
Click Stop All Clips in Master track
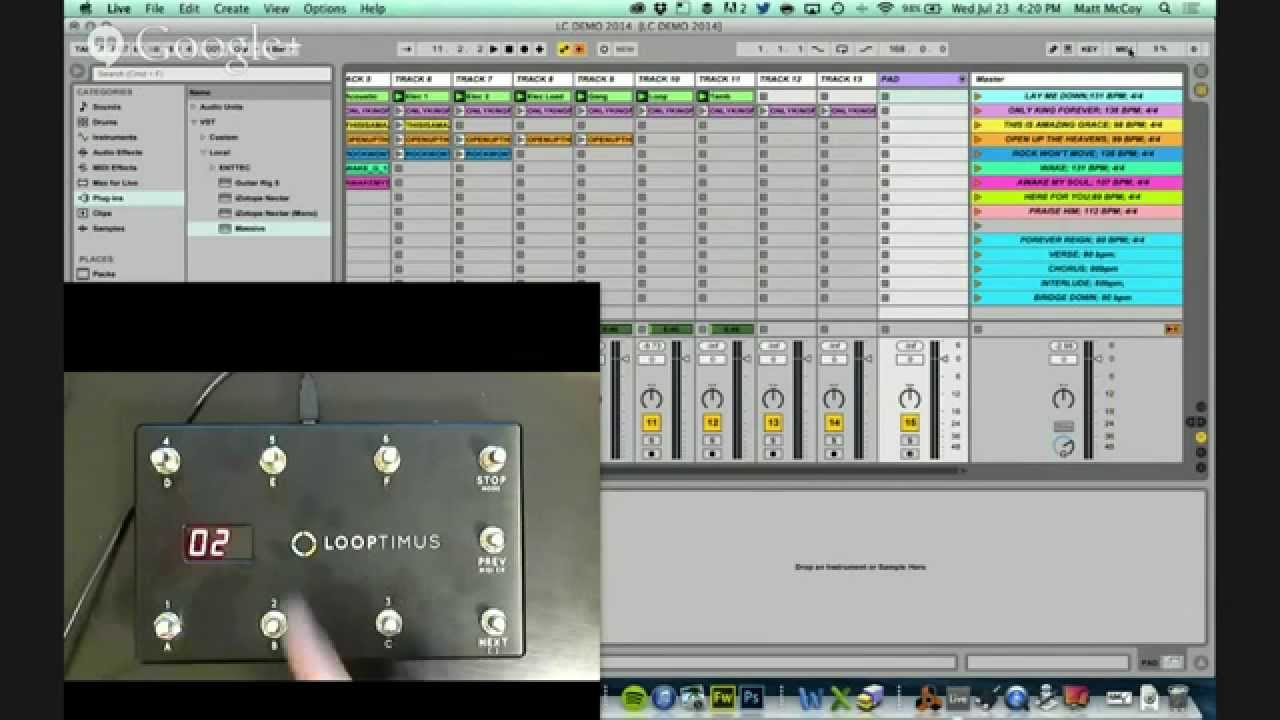pos(977,329)
